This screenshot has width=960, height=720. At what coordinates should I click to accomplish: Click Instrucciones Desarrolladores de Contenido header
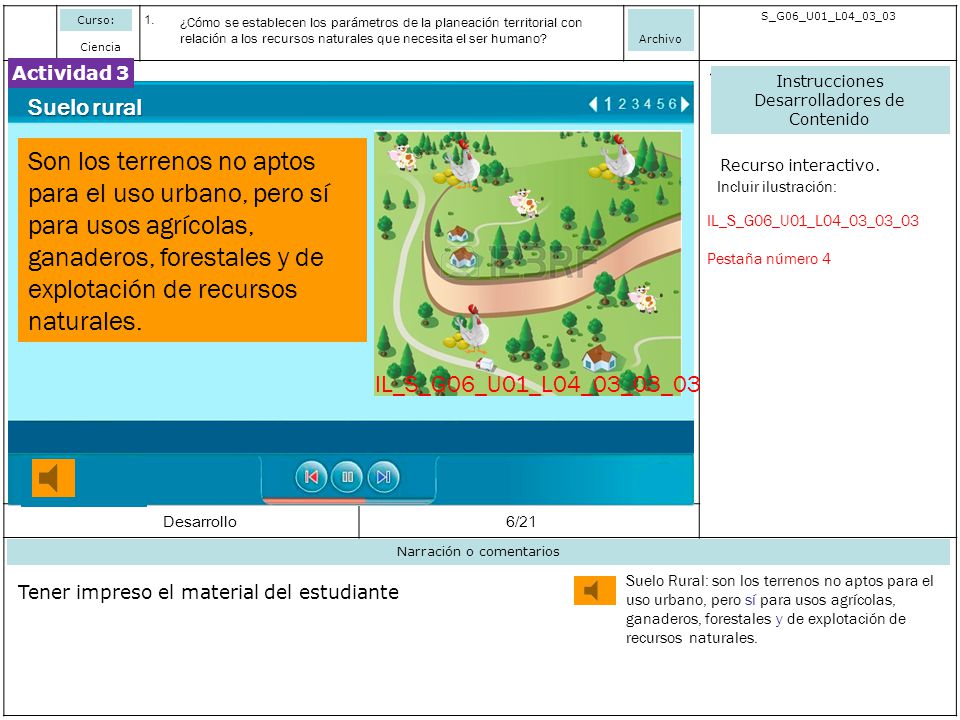[x=830, y=100]
